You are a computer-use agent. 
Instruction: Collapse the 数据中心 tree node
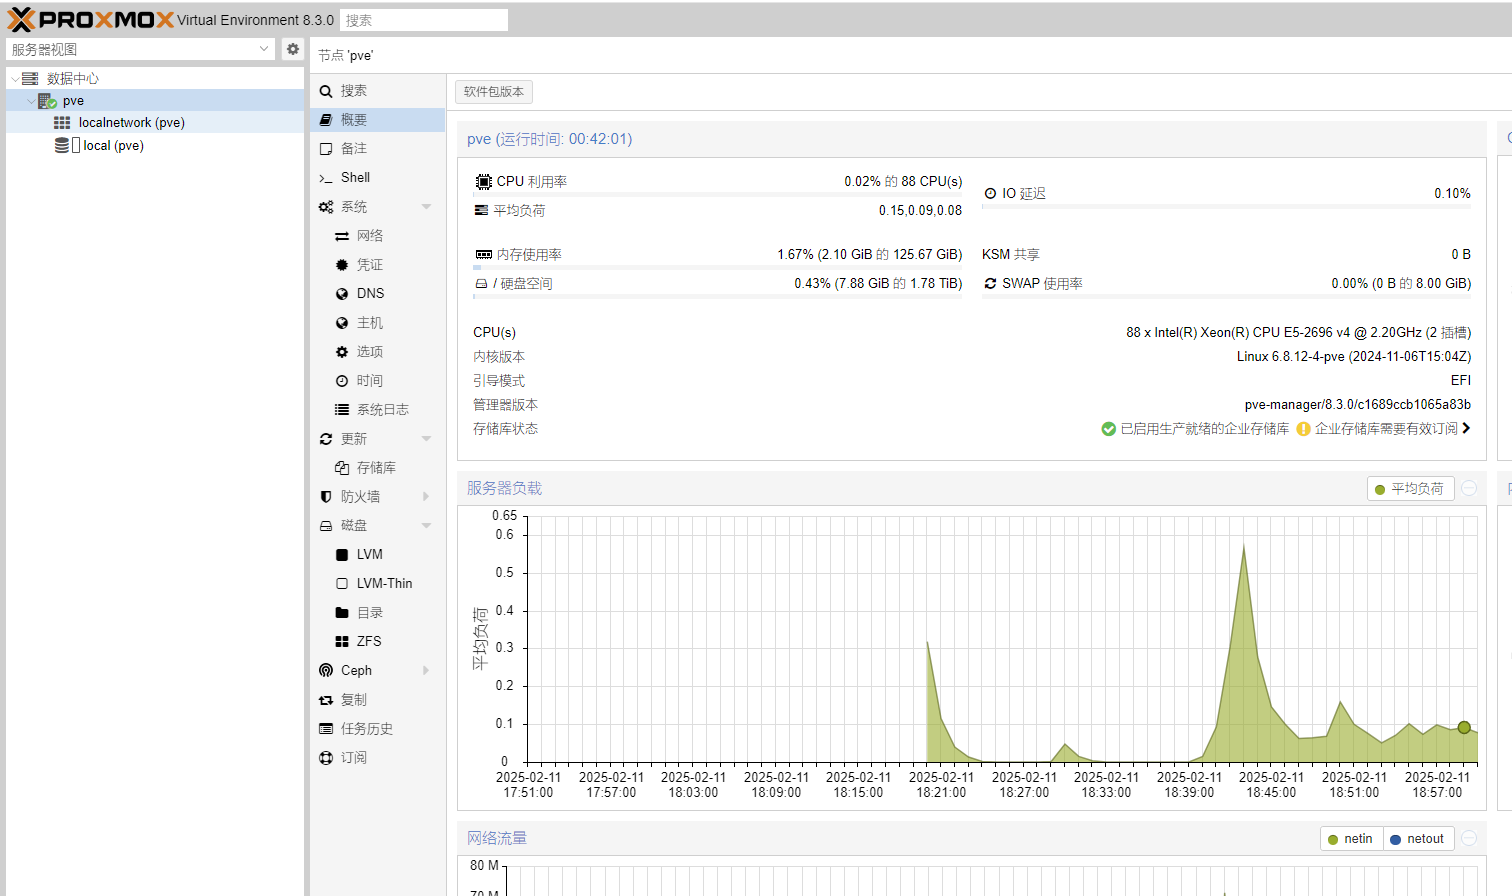tap(14, 79)
